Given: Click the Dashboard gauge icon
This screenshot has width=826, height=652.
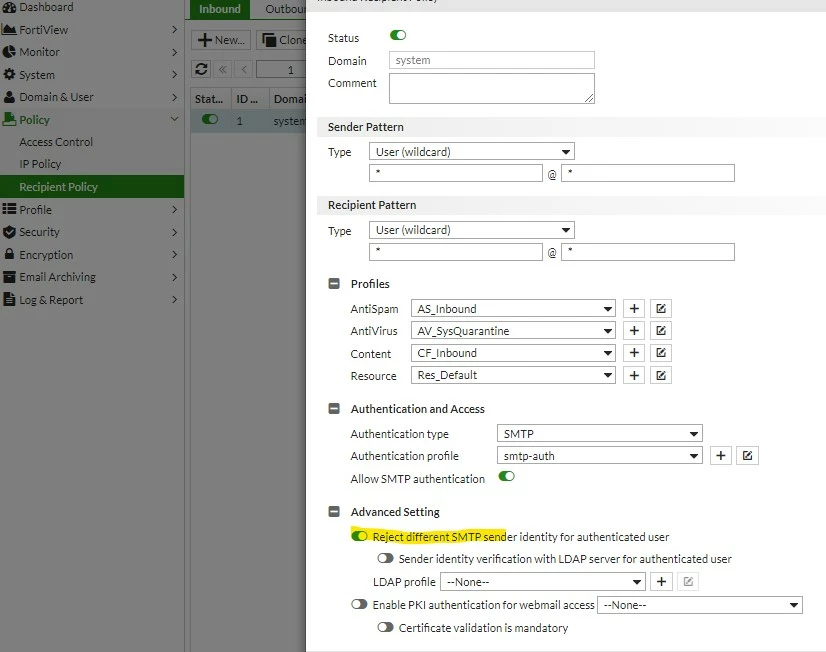Looking at the screenshot, I should click(x=9, y=7).
